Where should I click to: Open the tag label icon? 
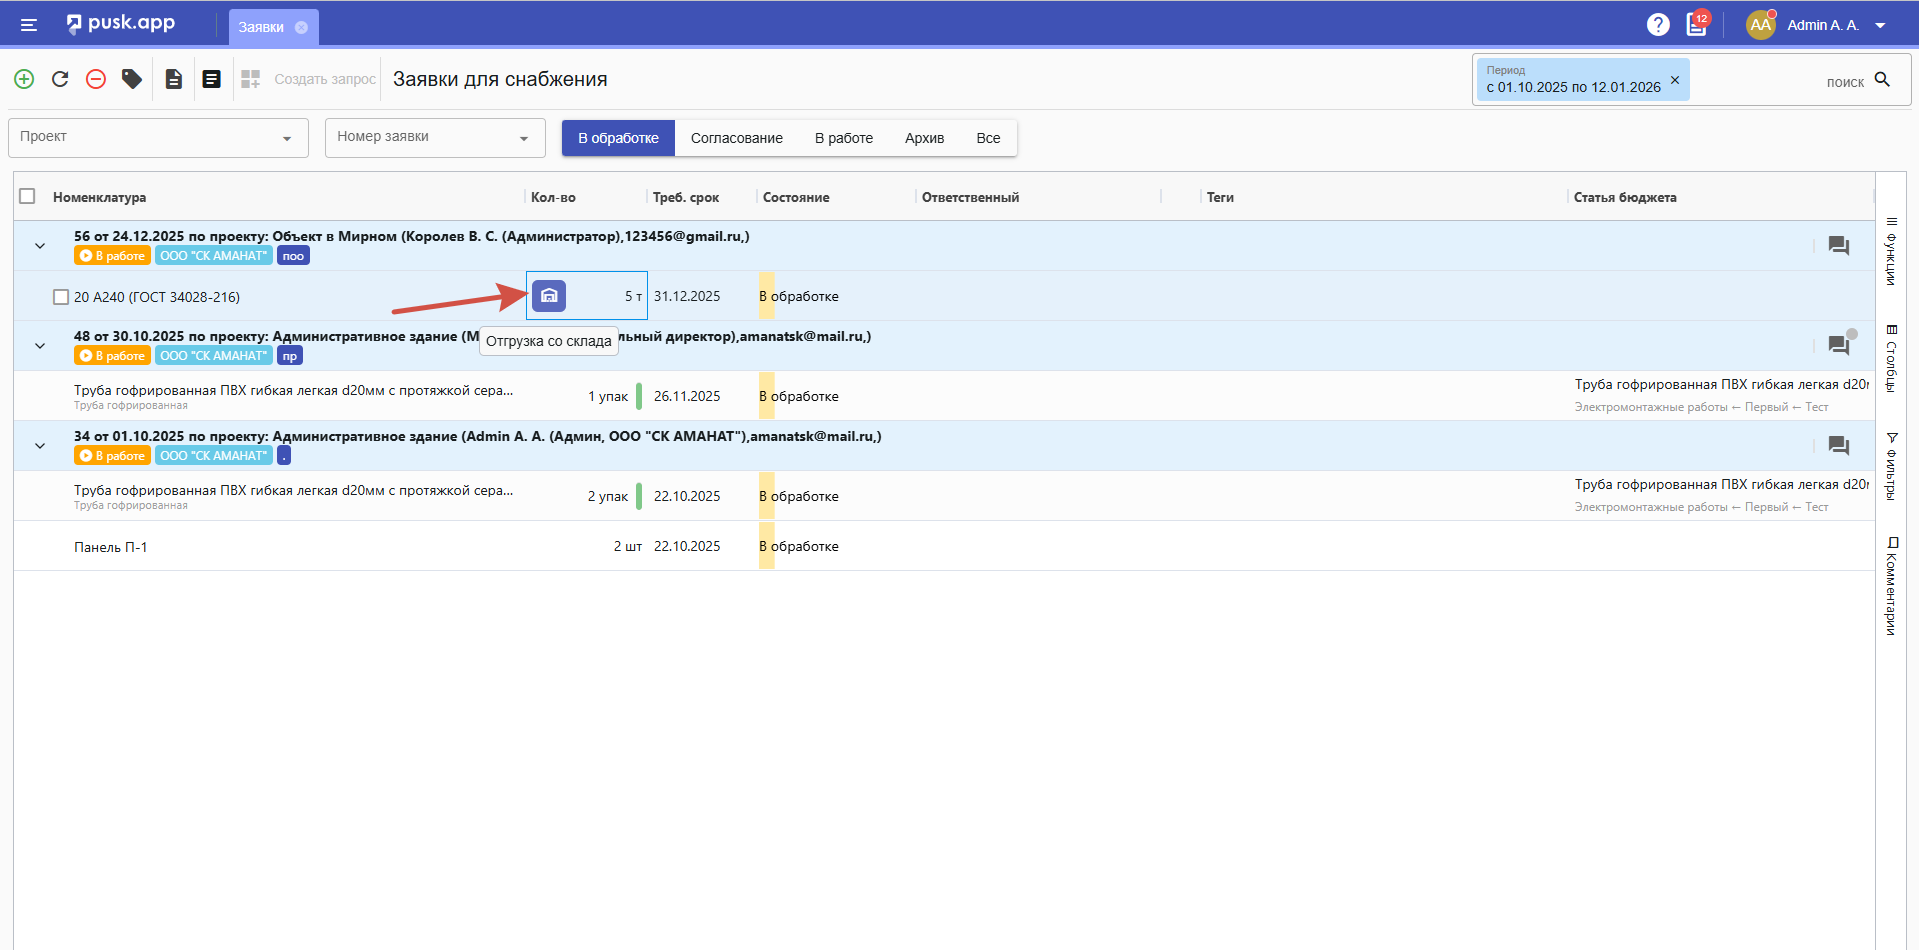coord(132,79)
